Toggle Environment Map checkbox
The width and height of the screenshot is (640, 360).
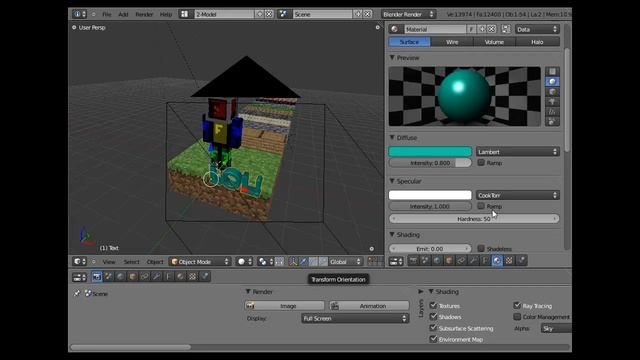click(433, 339)
